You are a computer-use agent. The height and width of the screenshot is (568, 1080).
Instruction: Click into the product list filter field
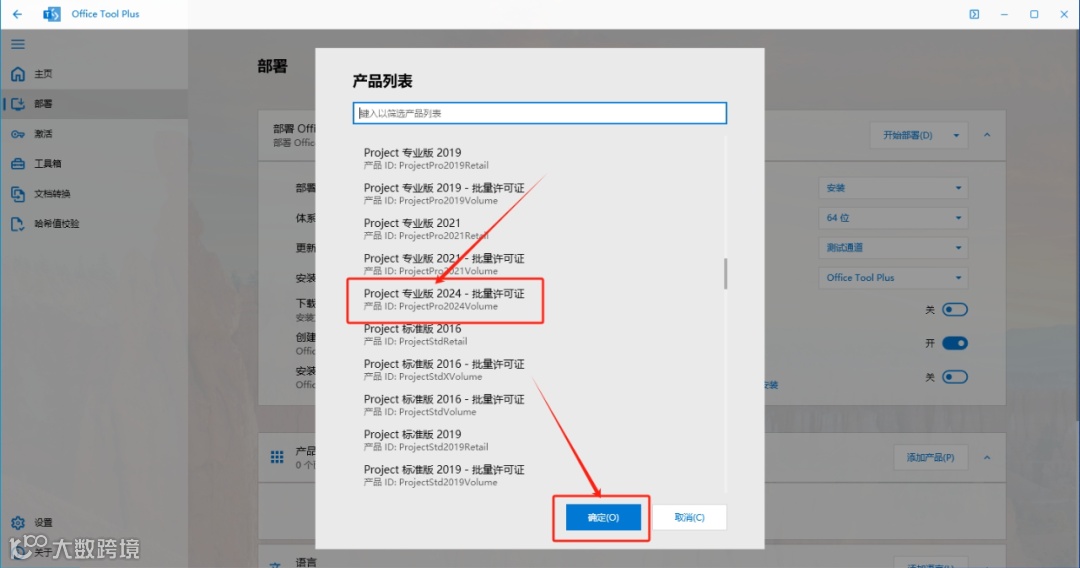point(539,113)
